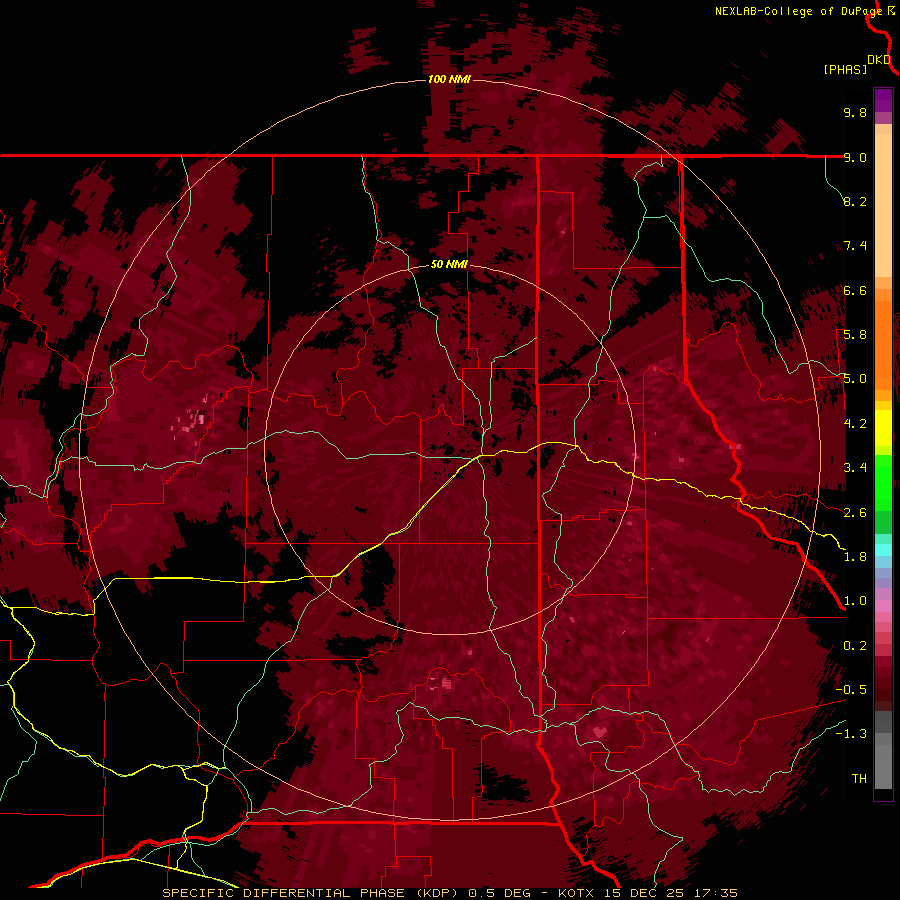The height and width of the screenshot is (900, 900).
Task: Click the 1.0 color scale label
Action: (x=855, y=601)
